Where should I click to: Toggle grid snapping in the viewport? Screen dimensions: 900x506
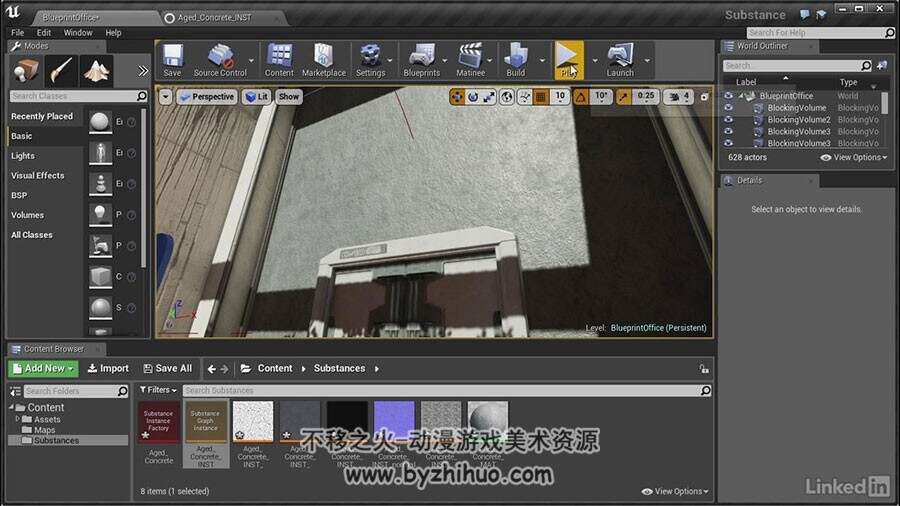(x=541, y=97)
